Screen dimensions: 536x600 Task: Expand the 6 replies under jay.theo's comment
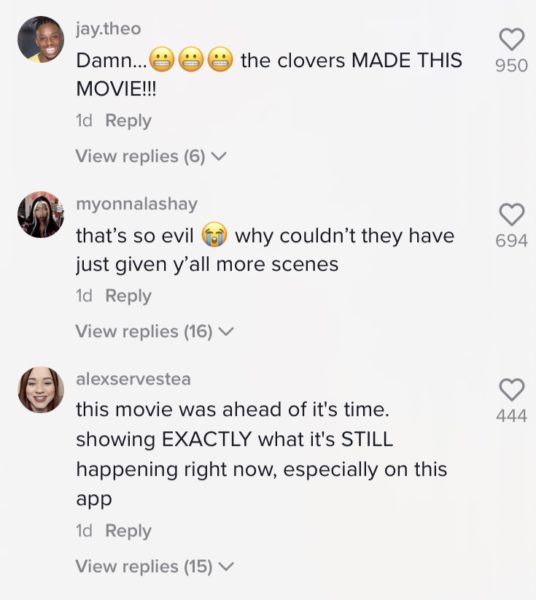(x=151, y=156)
